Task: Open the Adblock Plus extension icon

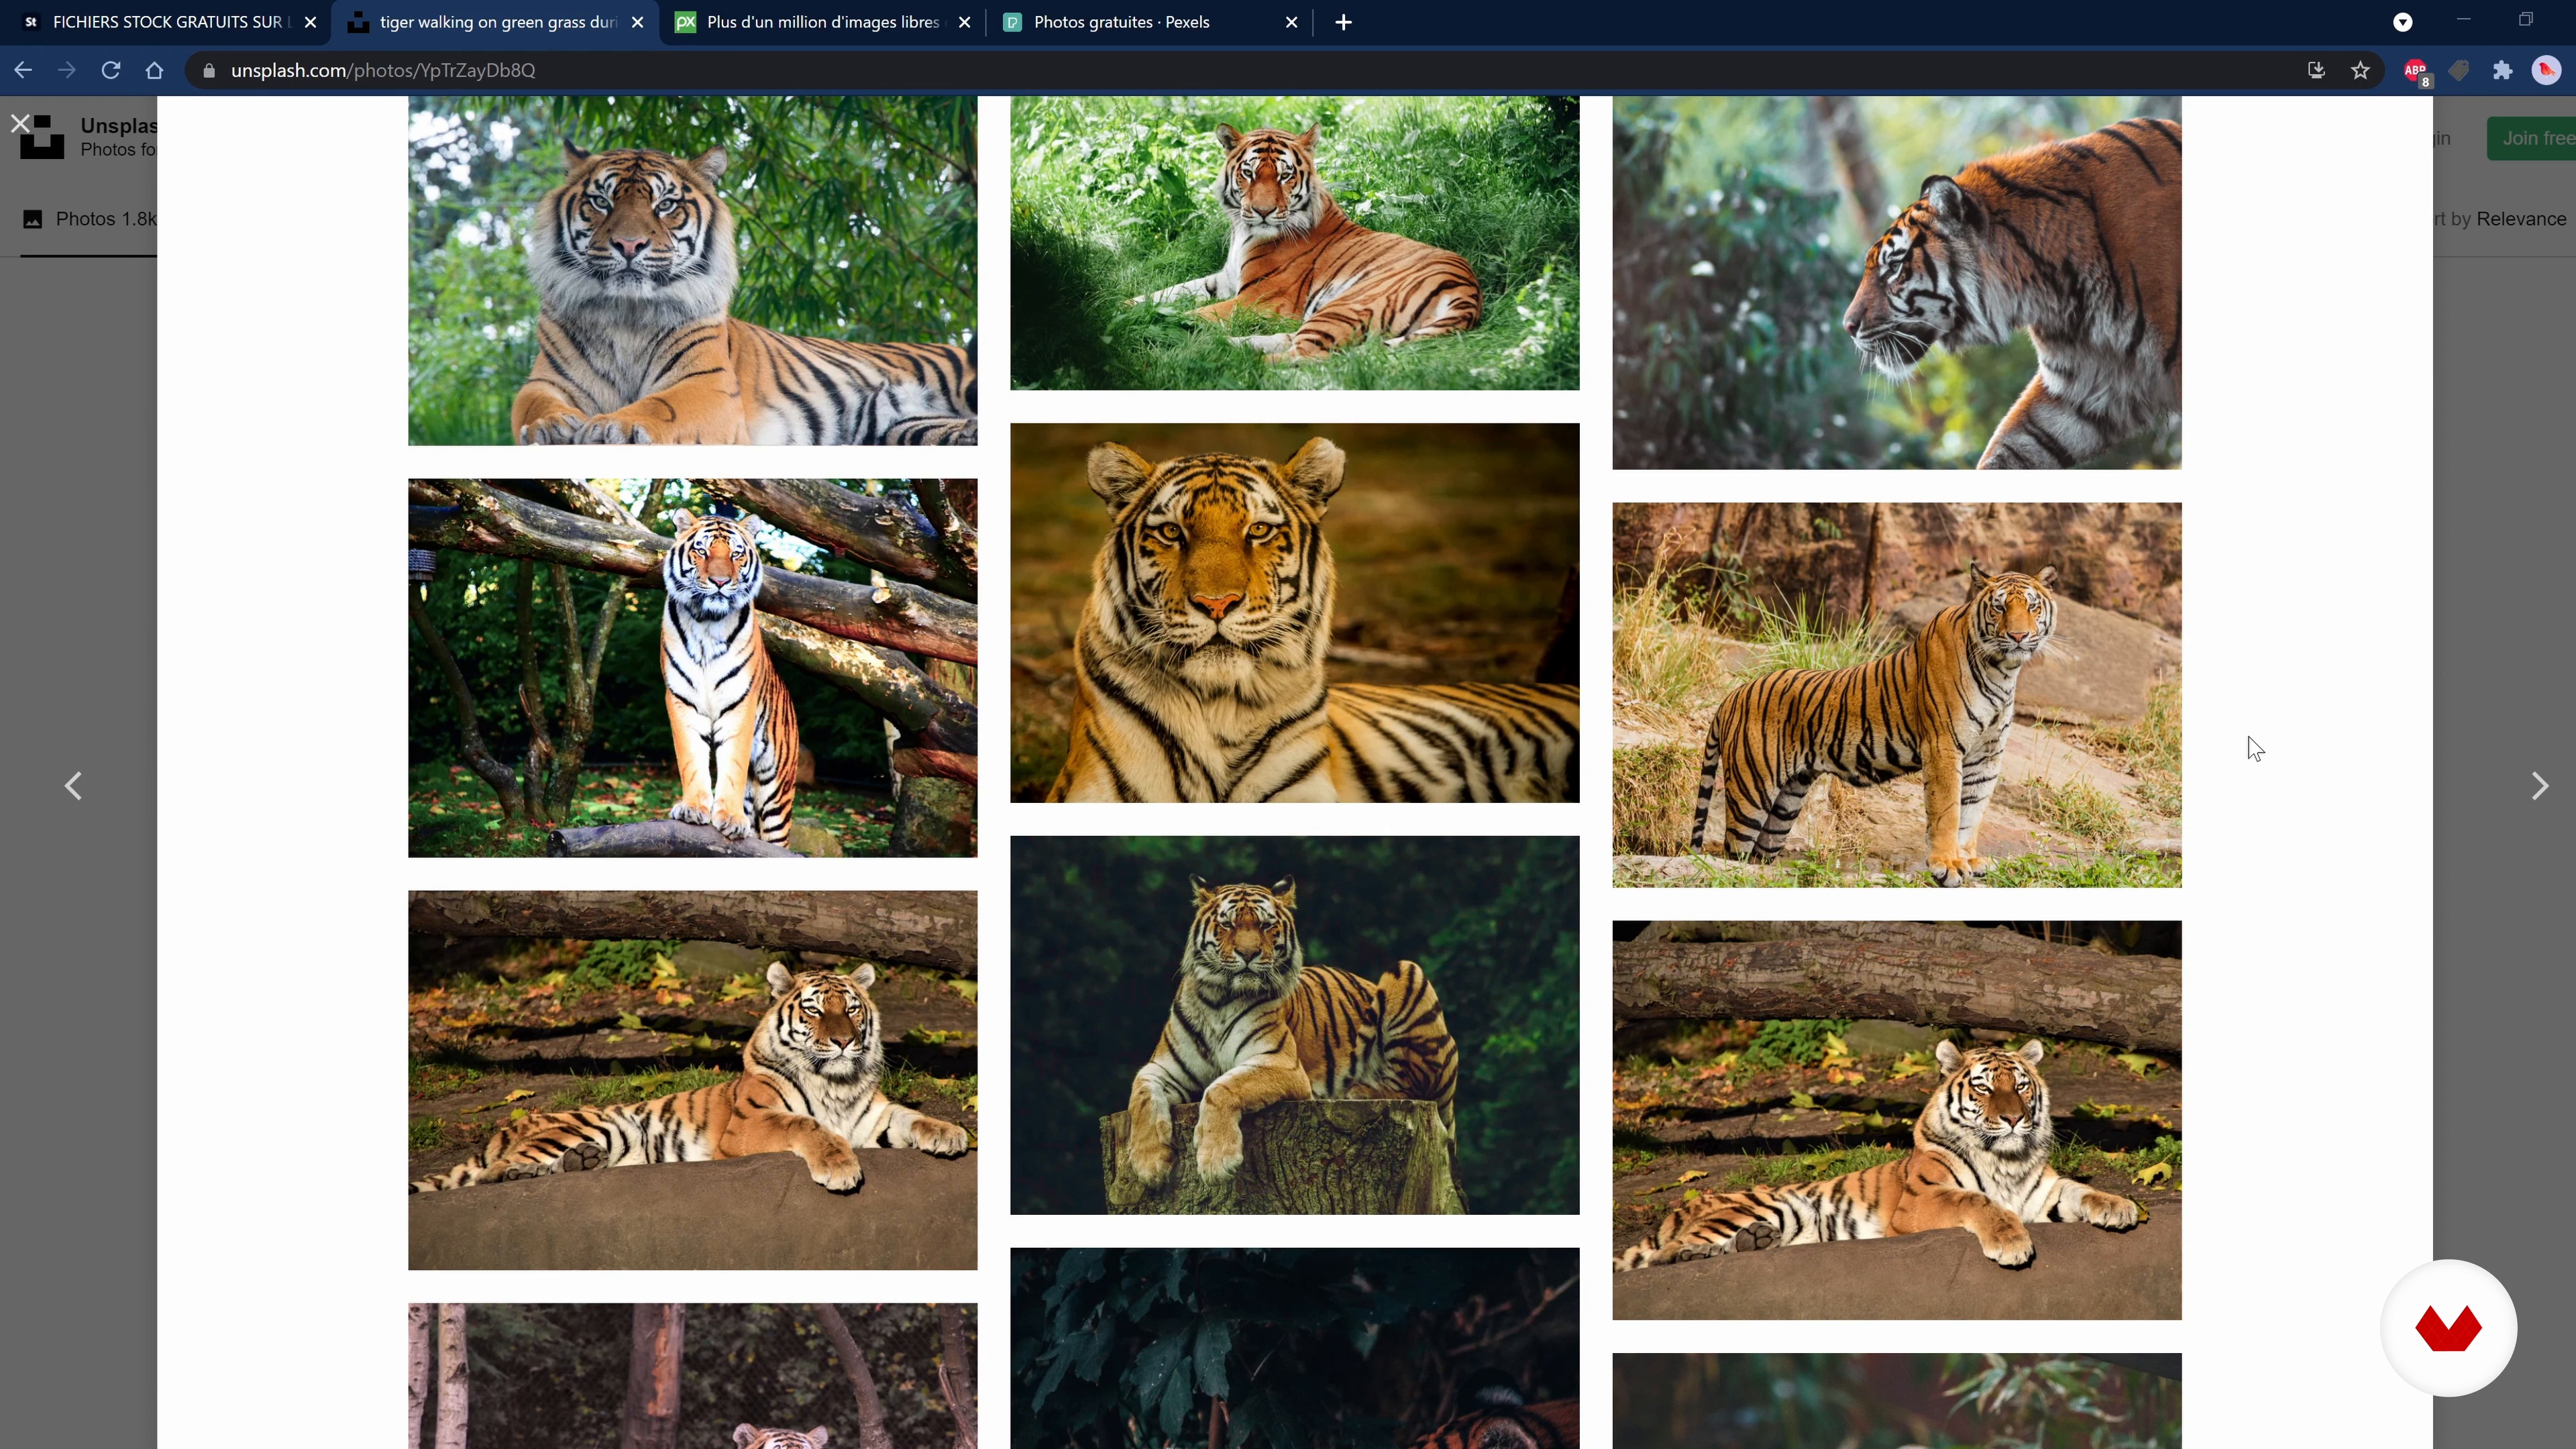Action: click(2415, 70)
